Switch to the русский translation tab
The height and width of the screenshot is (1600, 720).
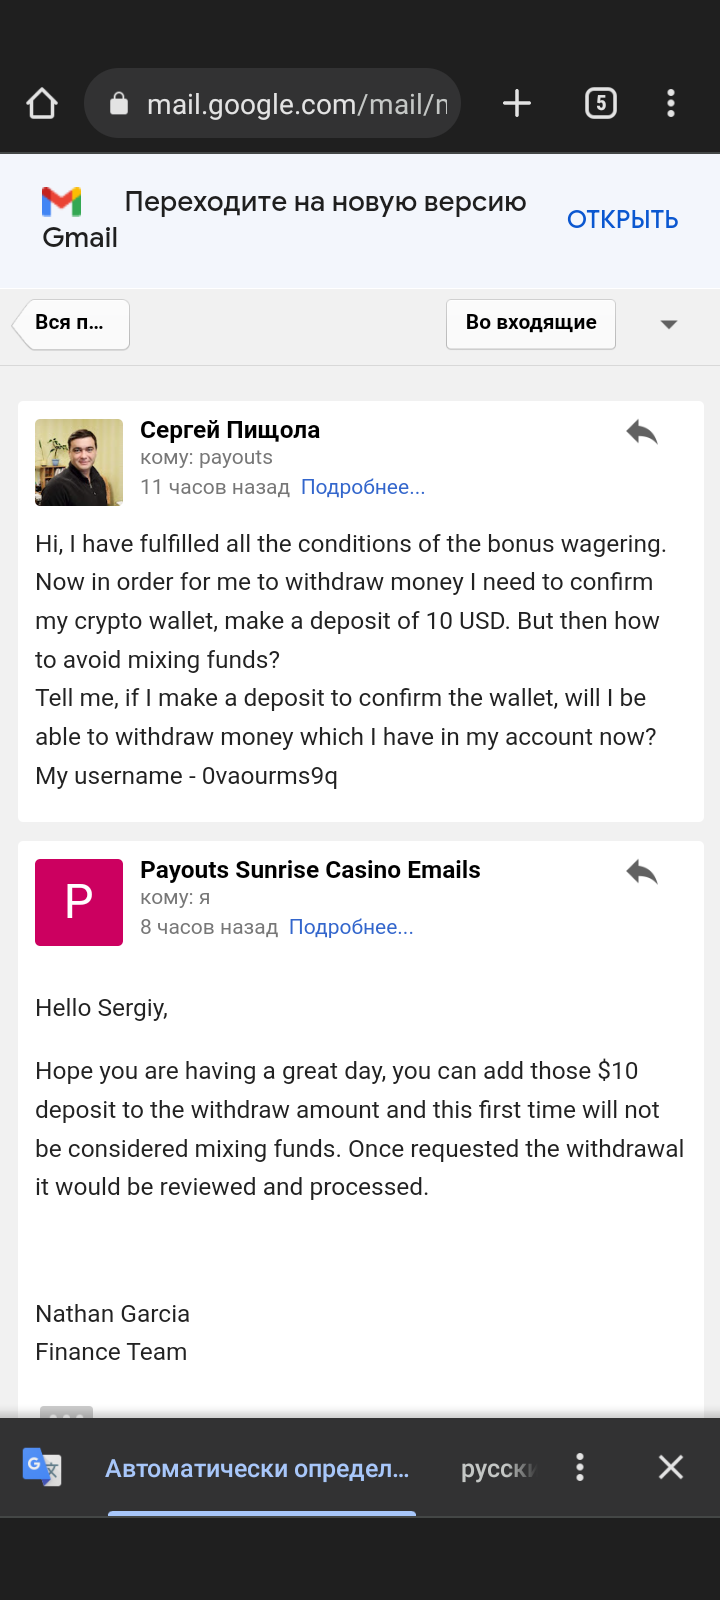[x=498, y=1468]
